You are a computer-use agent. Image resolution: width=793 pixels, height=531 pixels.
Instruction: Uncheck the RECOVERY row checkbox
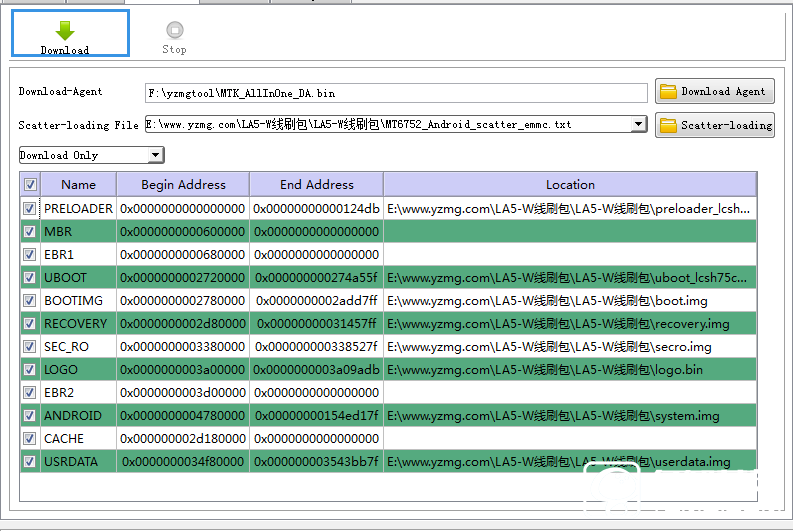point(30,324)
